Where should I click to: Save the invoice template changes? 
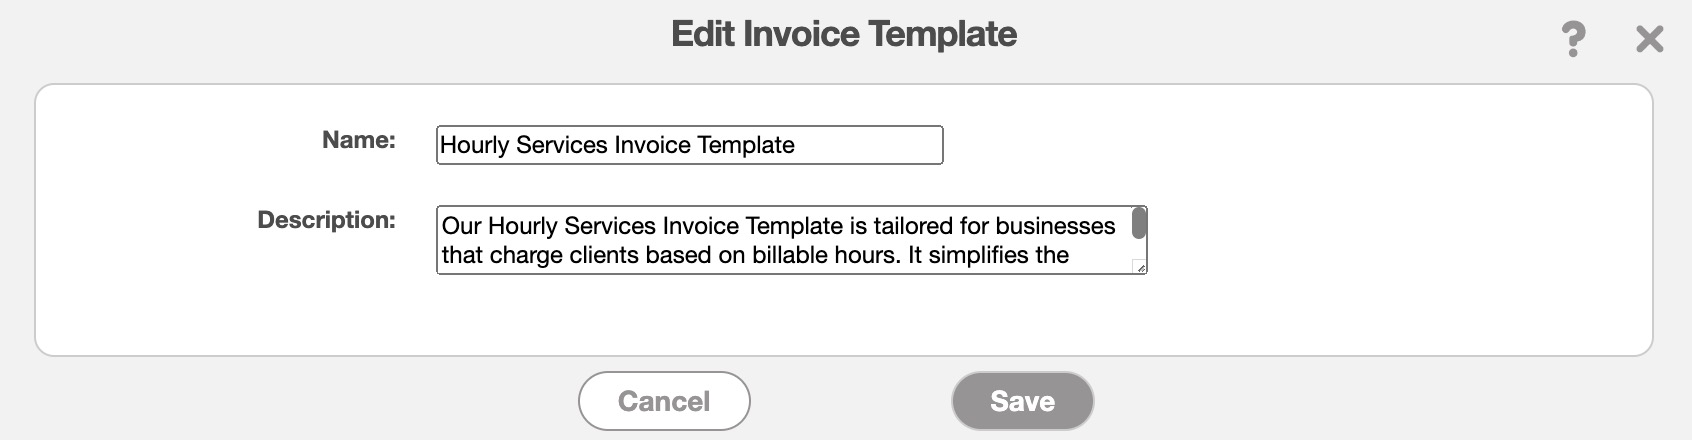coord(1022,401)
